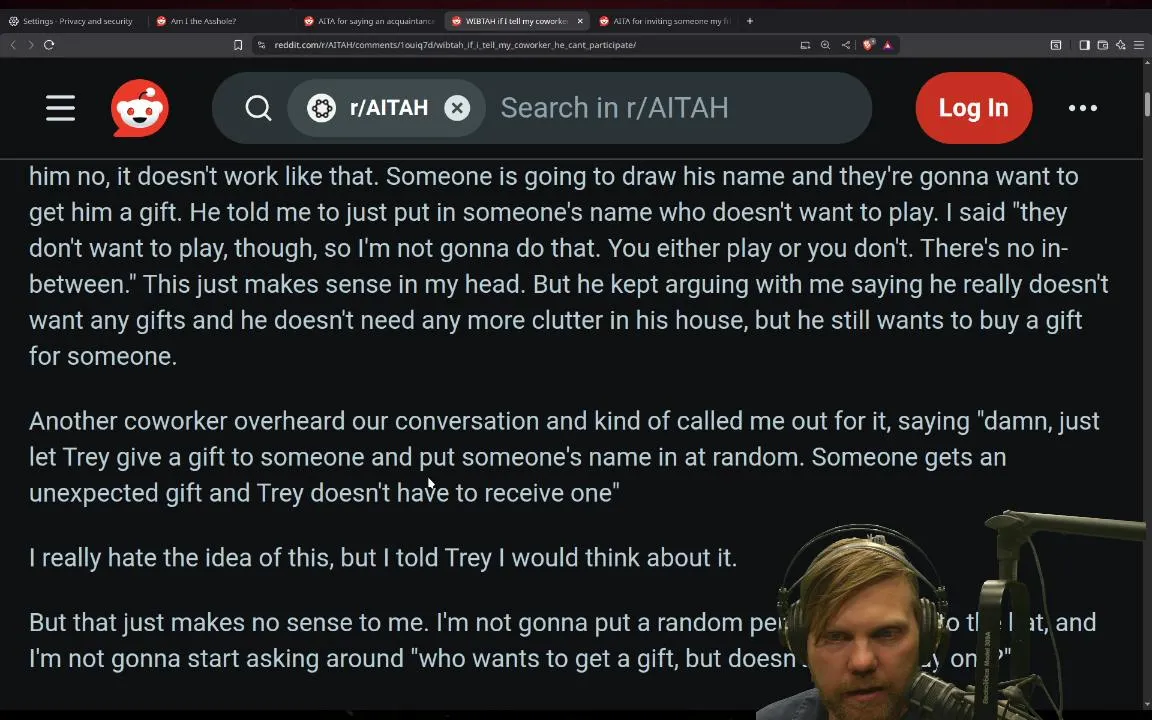Image resolution: width=1152 pixels, height=720 pixels.
Task: Switch to the Settings - Privacy and security tab
Action: point(73,21)
